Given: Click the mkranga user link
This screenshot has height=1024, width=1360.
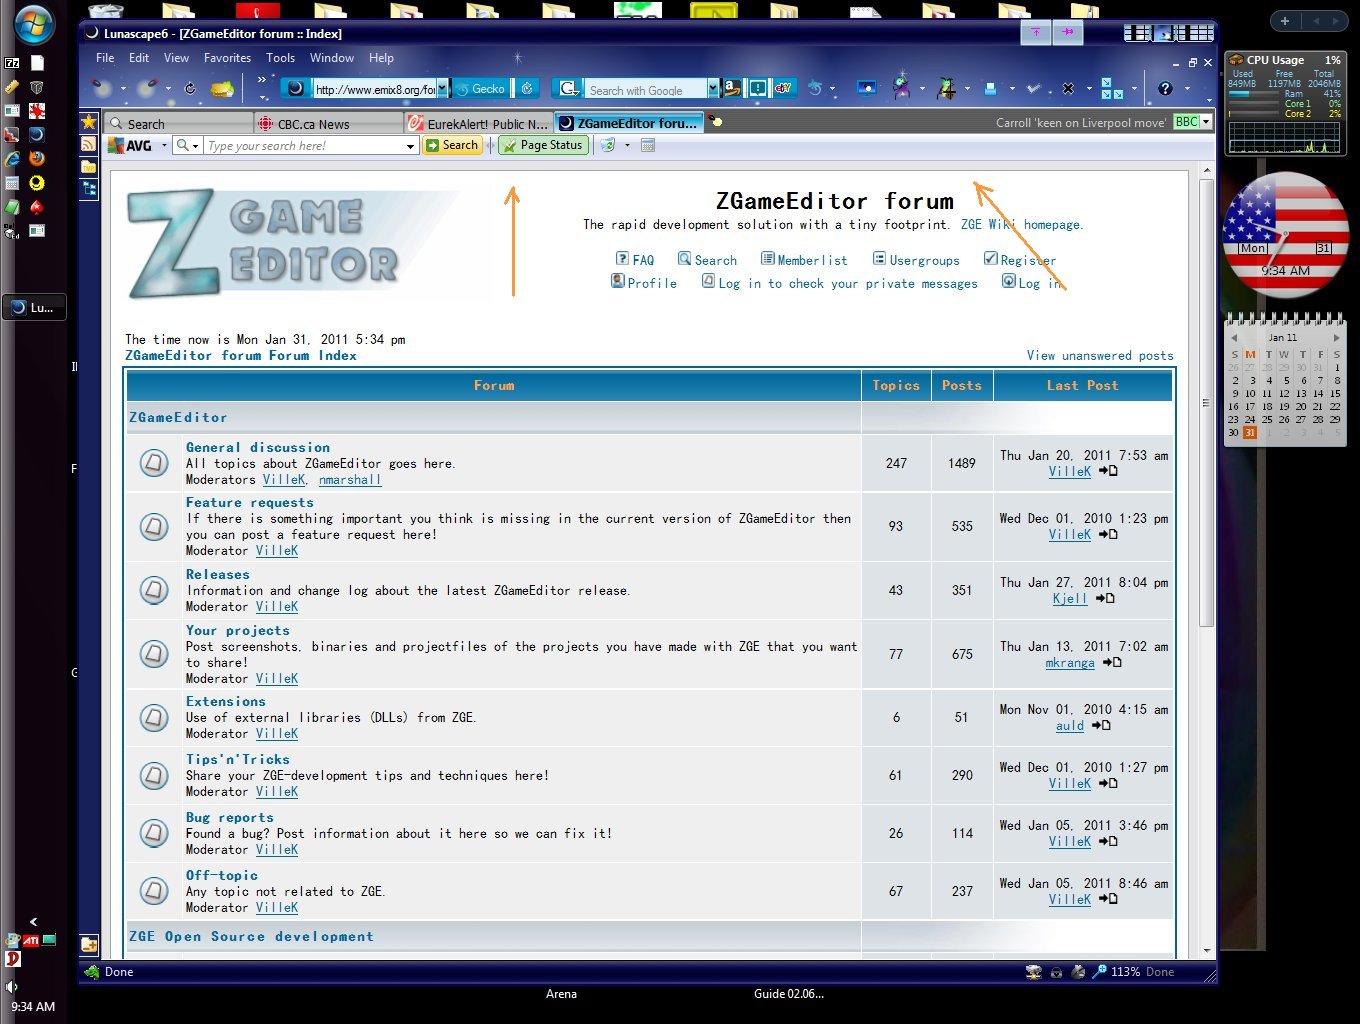Looking at the screenshot, I should point(1070,662).
